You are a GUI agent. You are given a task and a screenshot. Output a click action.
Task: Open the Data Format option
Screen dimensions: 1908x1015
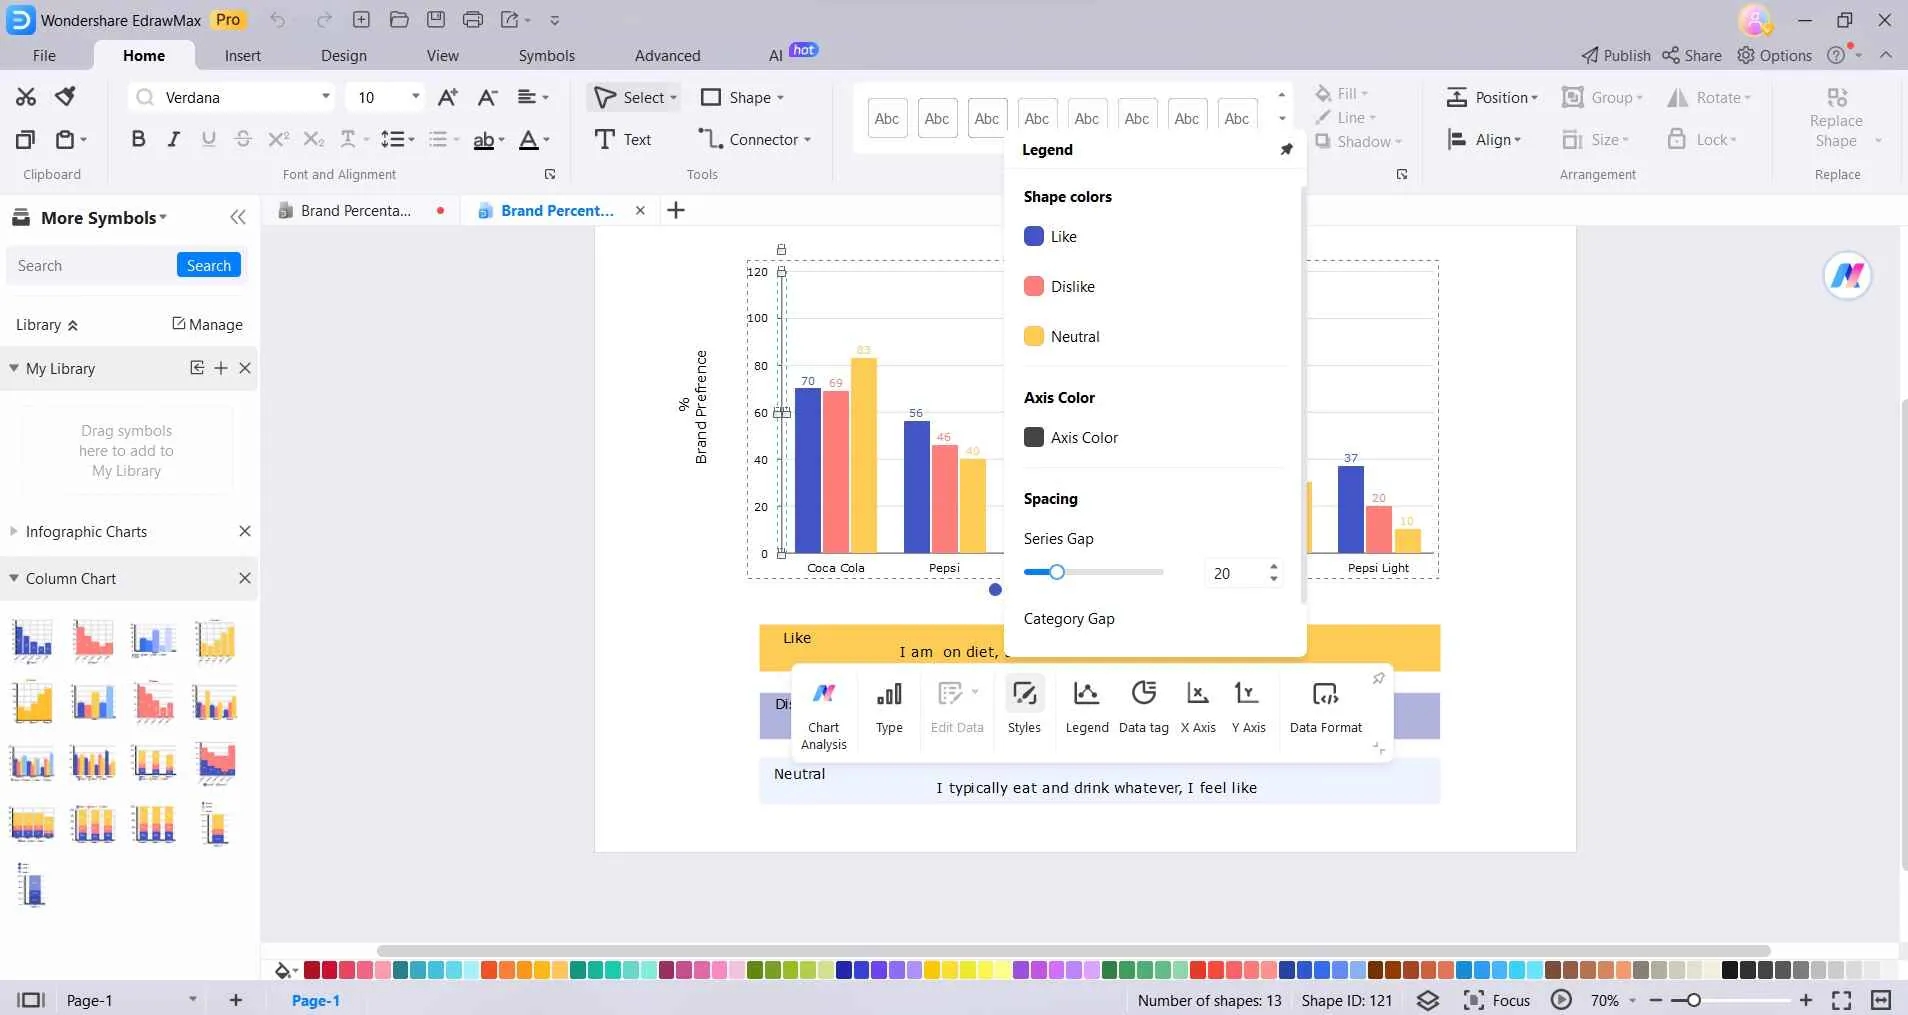click(x=1326, y=706)
